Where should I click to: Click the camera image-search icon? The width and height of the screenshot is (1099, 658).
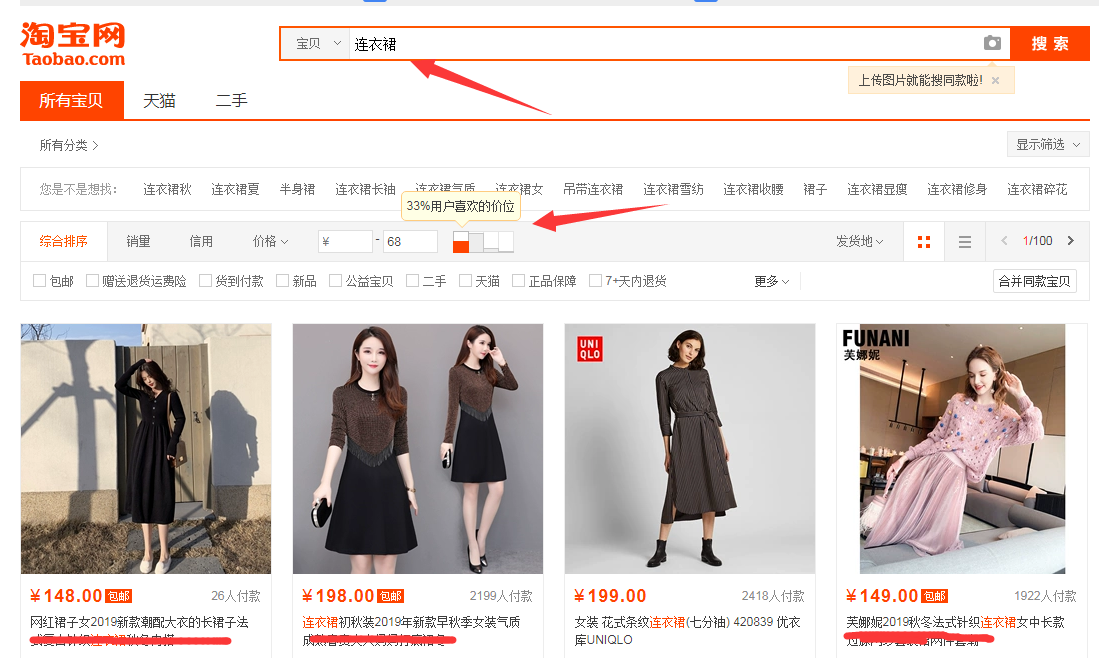pyautogui.click(x=992, y=43)
